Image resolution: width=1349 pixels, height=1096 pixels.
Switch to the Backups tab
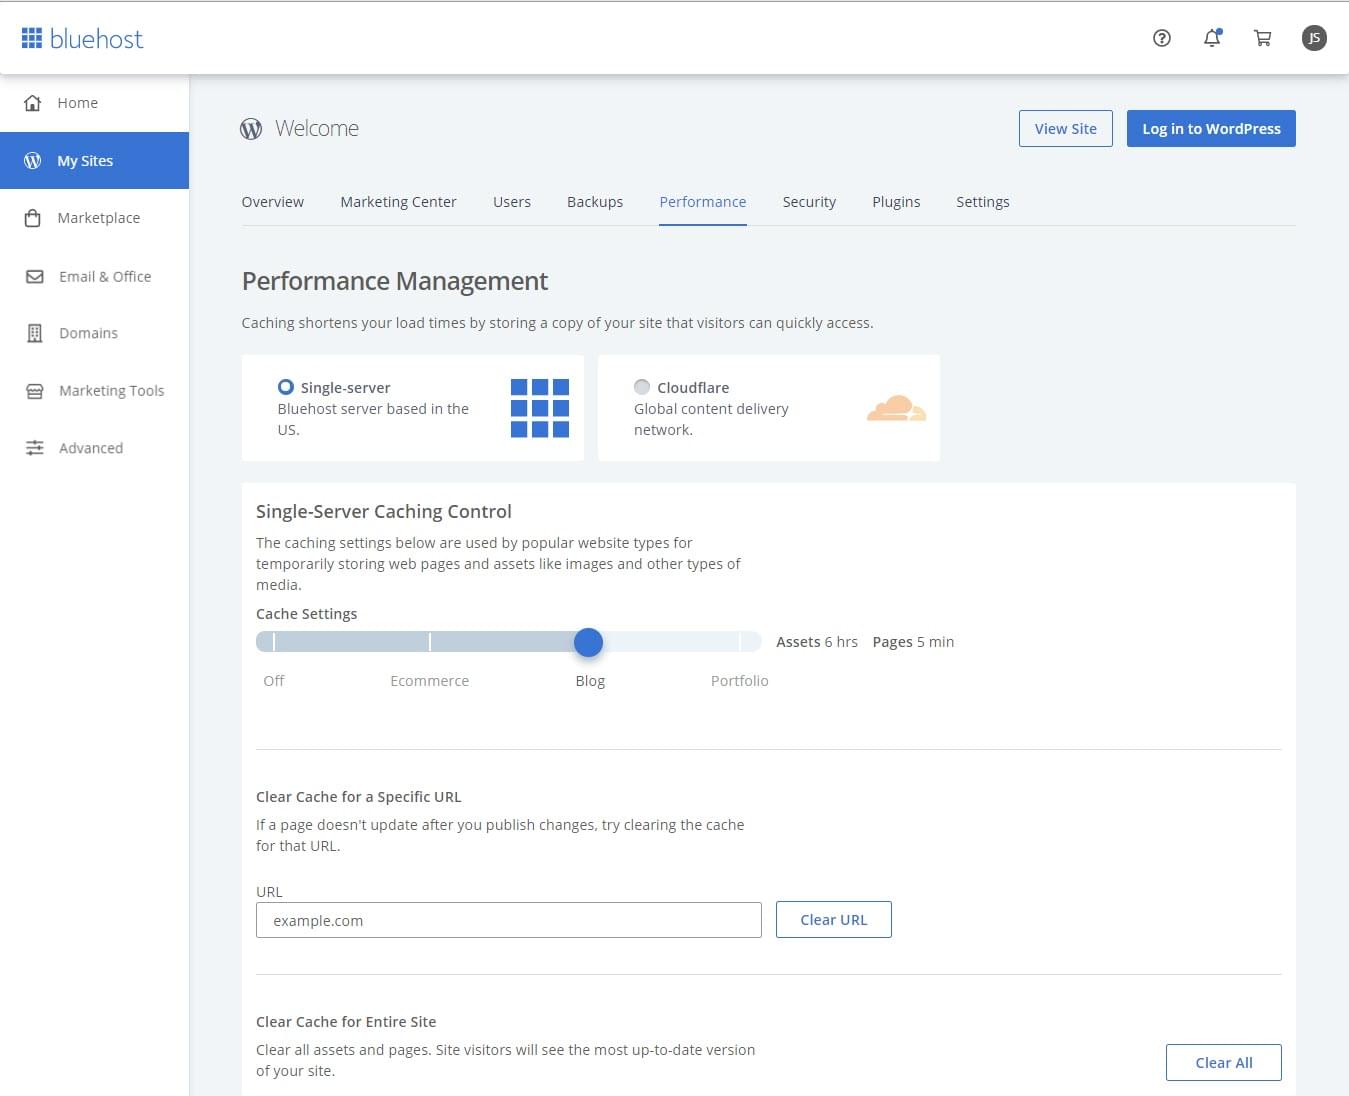[595, 202]
